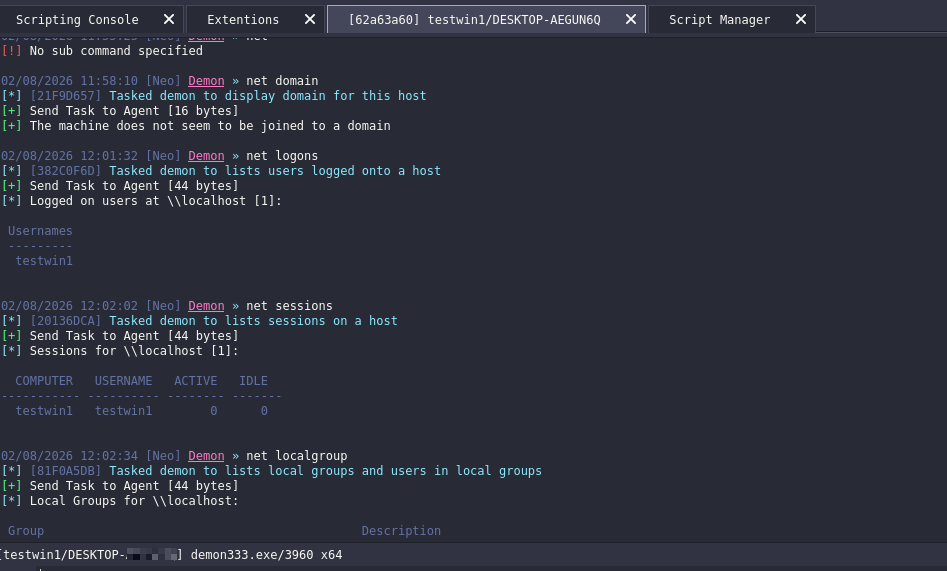Click the Demon link before net domain
The width and height of the screenshot is (947, 571).
(x=206, y=81)
